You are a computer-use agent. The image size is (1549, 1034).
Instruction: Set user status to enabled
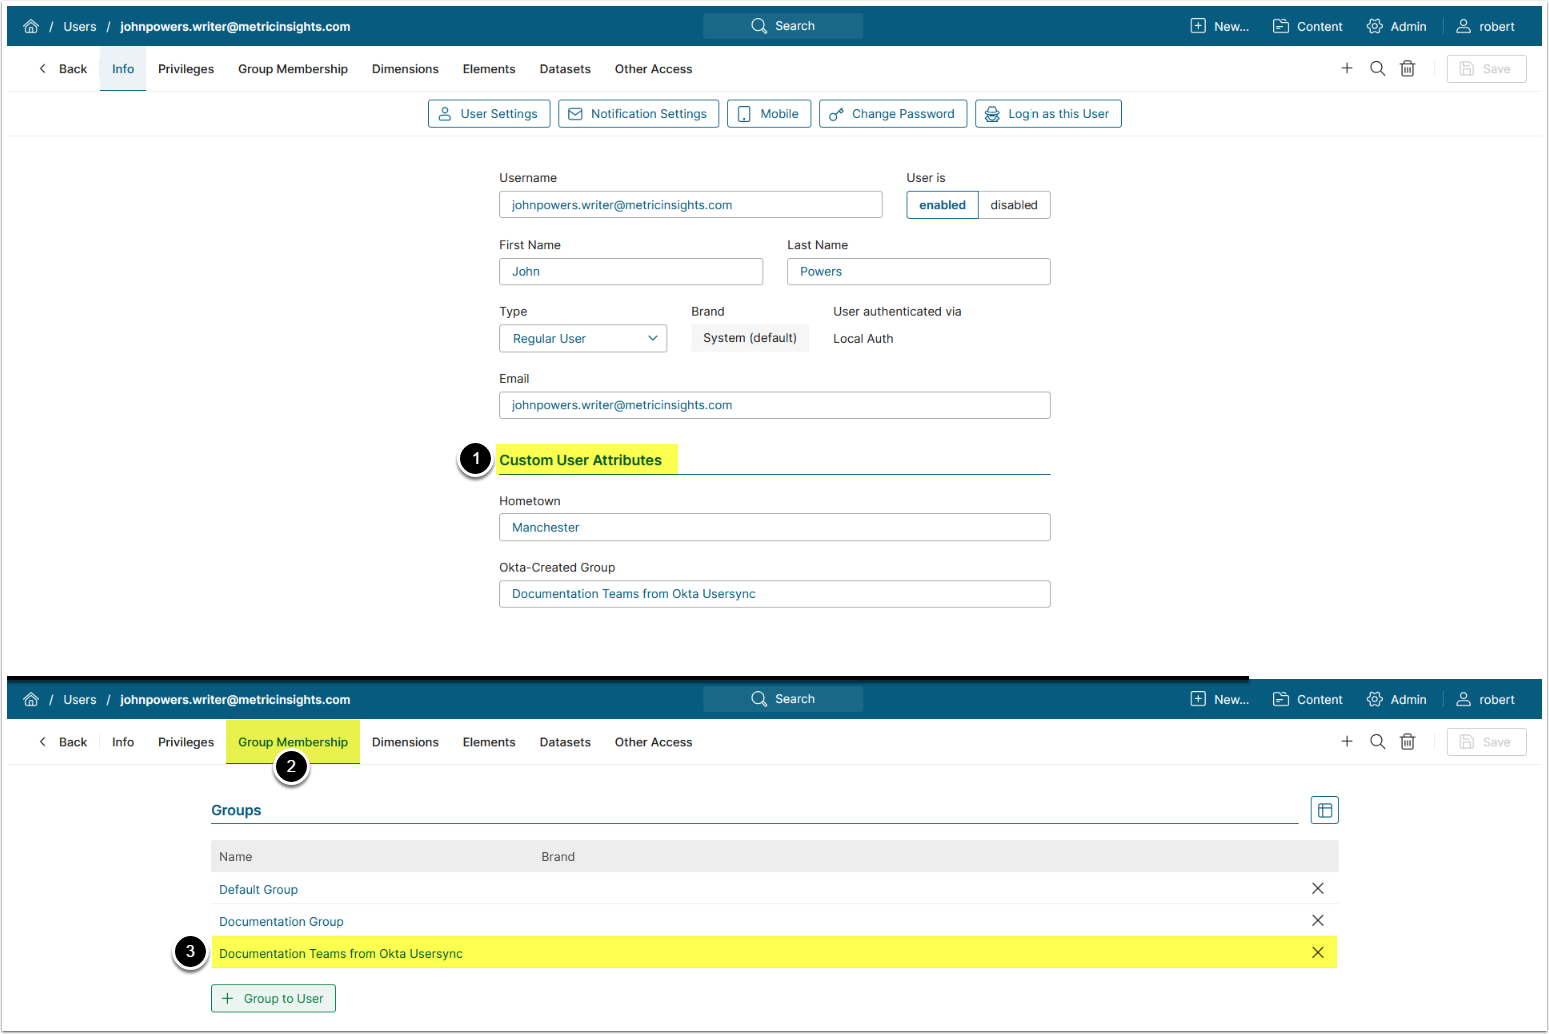(x=942, y=205)
